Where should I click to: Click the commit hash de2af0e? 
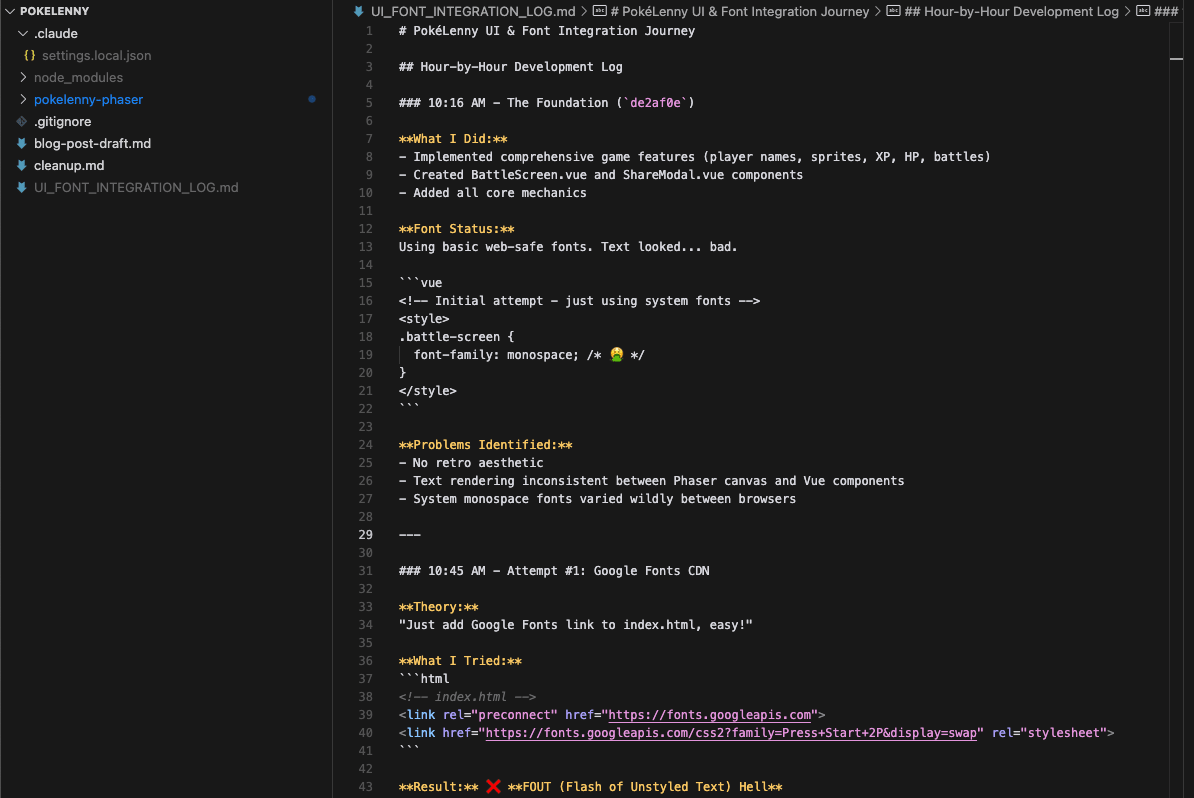655,103
